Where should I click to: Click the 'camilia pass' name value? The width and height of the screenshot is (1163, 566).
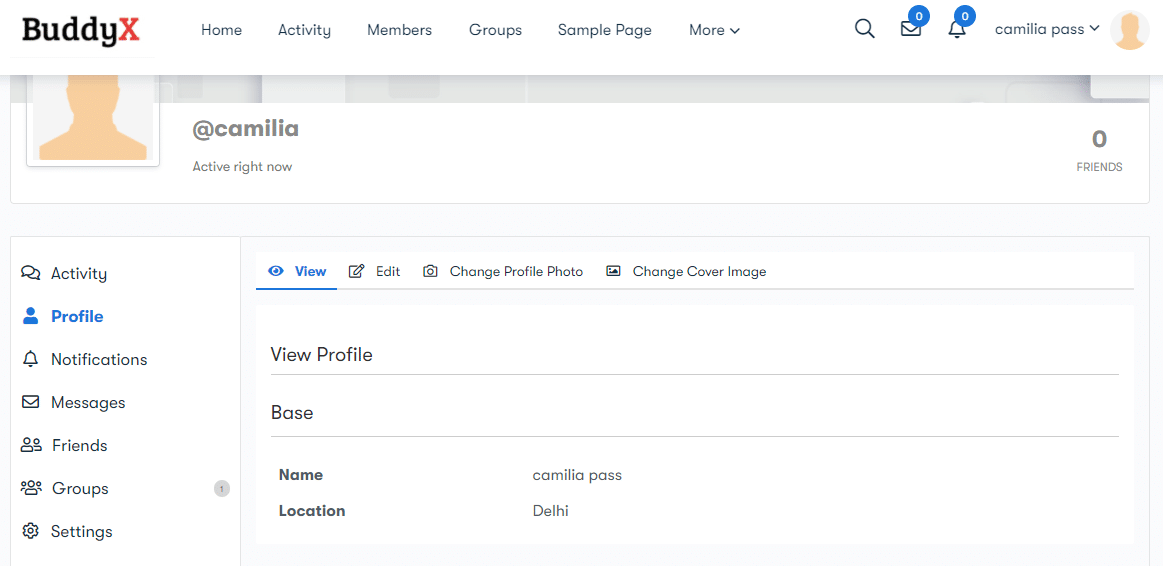pyautogui.click(x=577, y=475)
